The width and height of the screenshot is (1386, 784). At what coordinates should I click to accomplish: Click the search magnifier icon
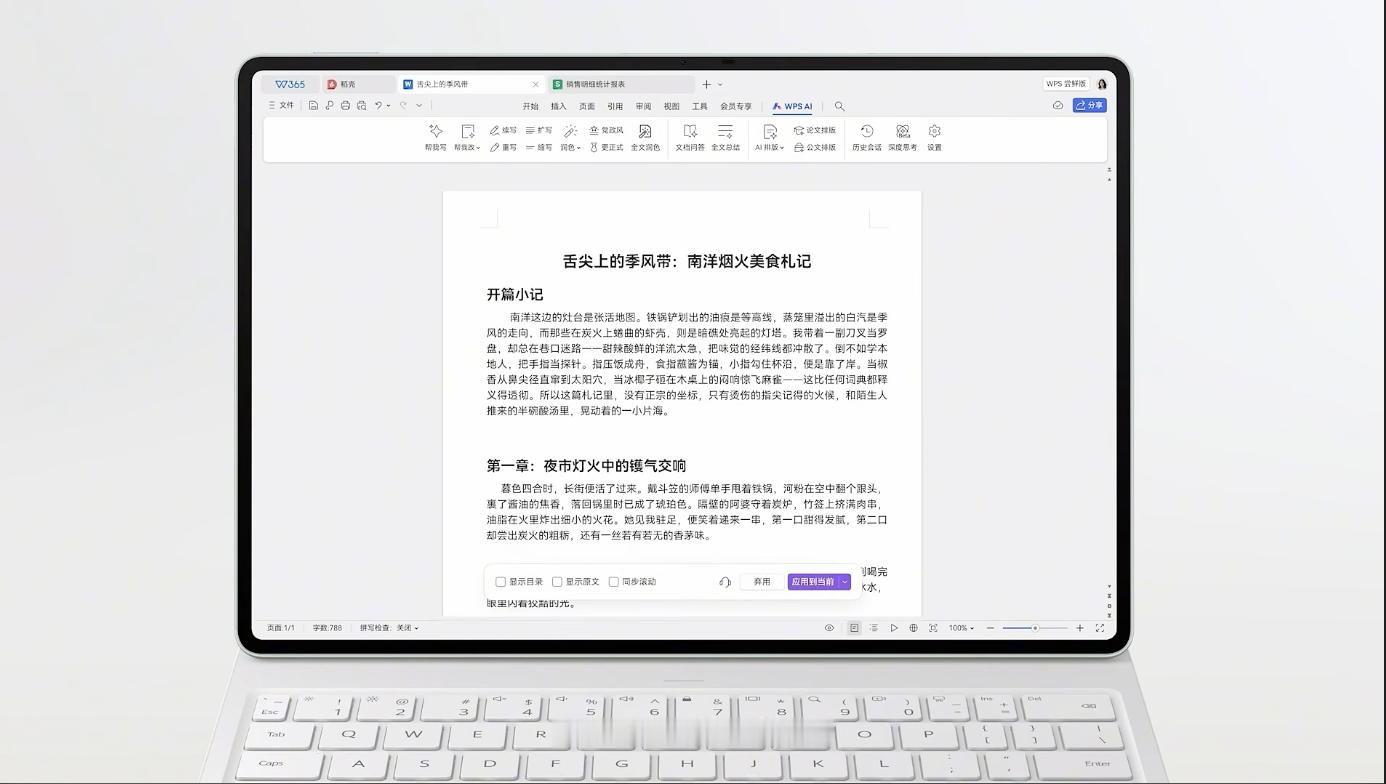tap(839, 106)
